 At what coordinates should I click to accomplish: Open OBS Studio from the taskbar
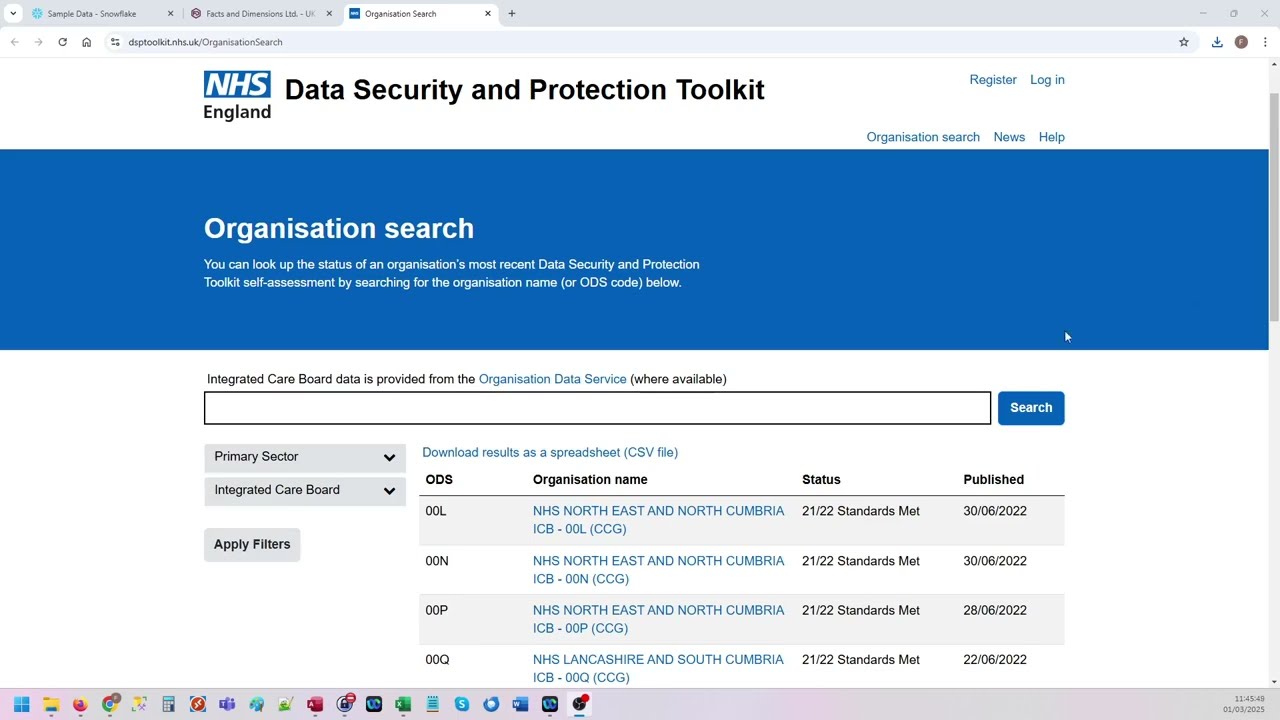[579, 704]
